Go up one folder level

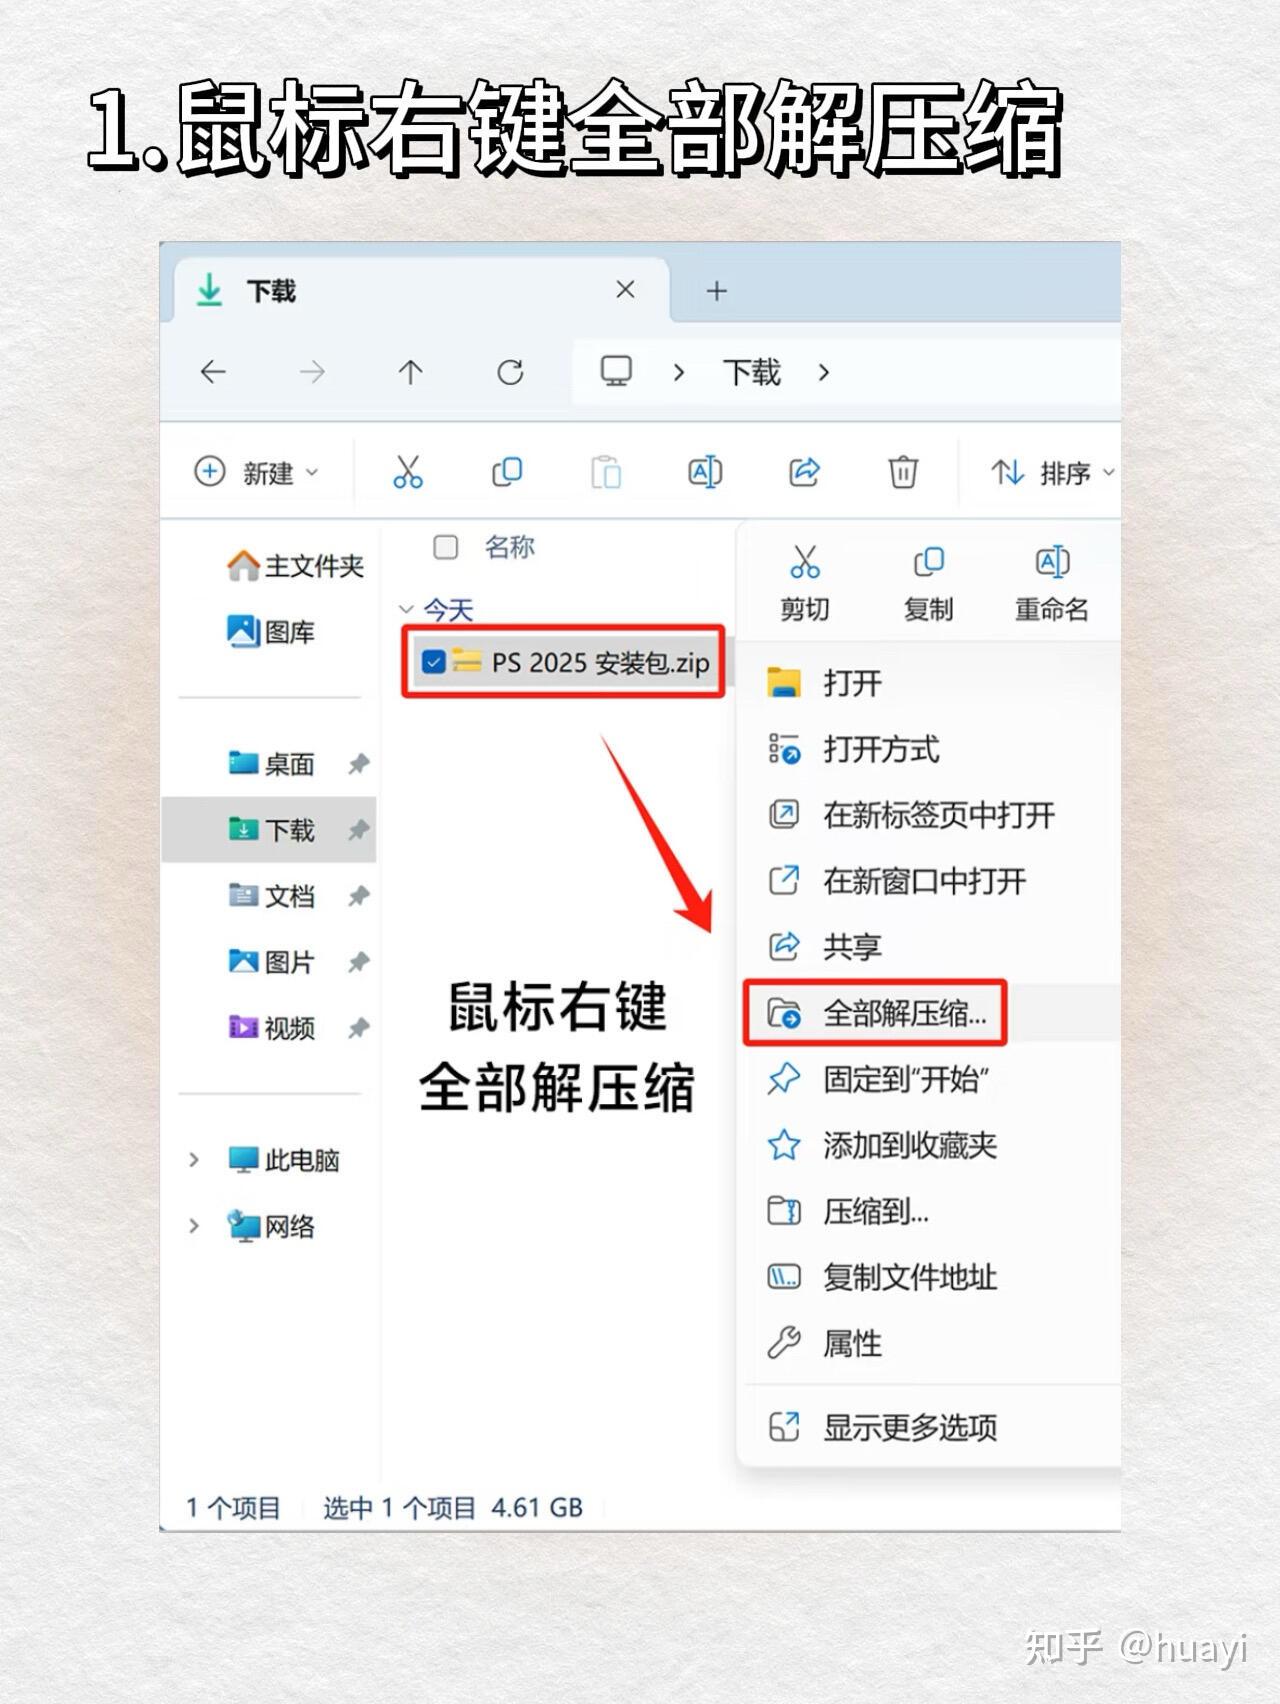click(x=410, y=373)
